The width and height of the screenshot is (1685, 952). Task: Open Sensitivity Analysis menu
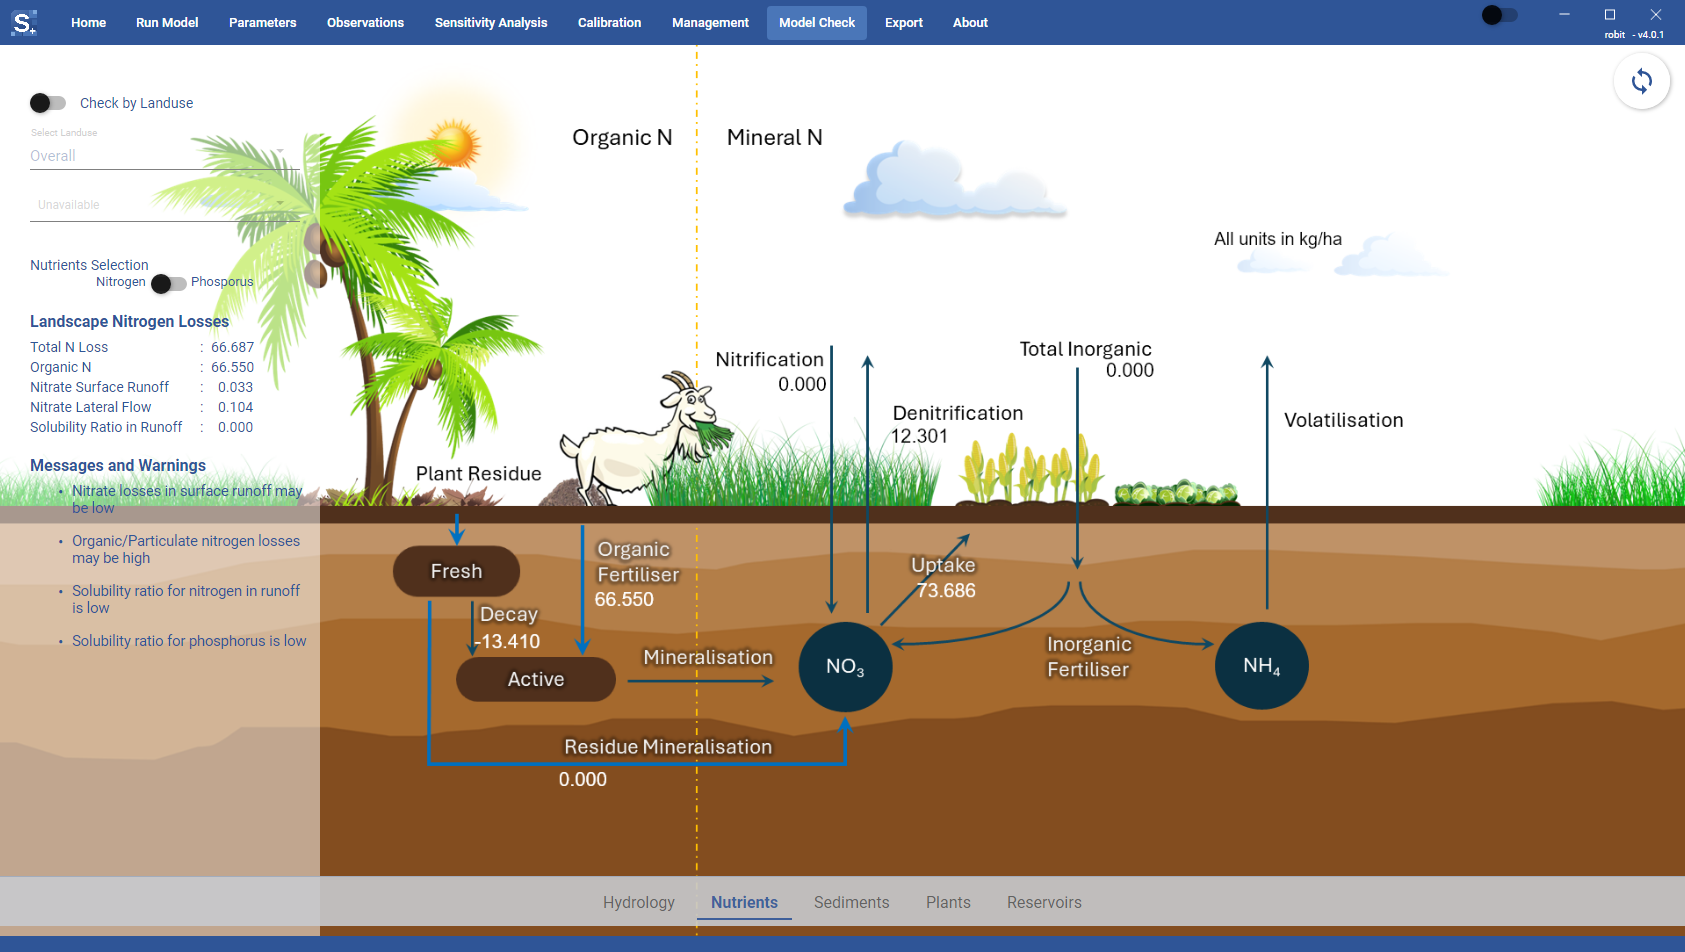point(491,22)
